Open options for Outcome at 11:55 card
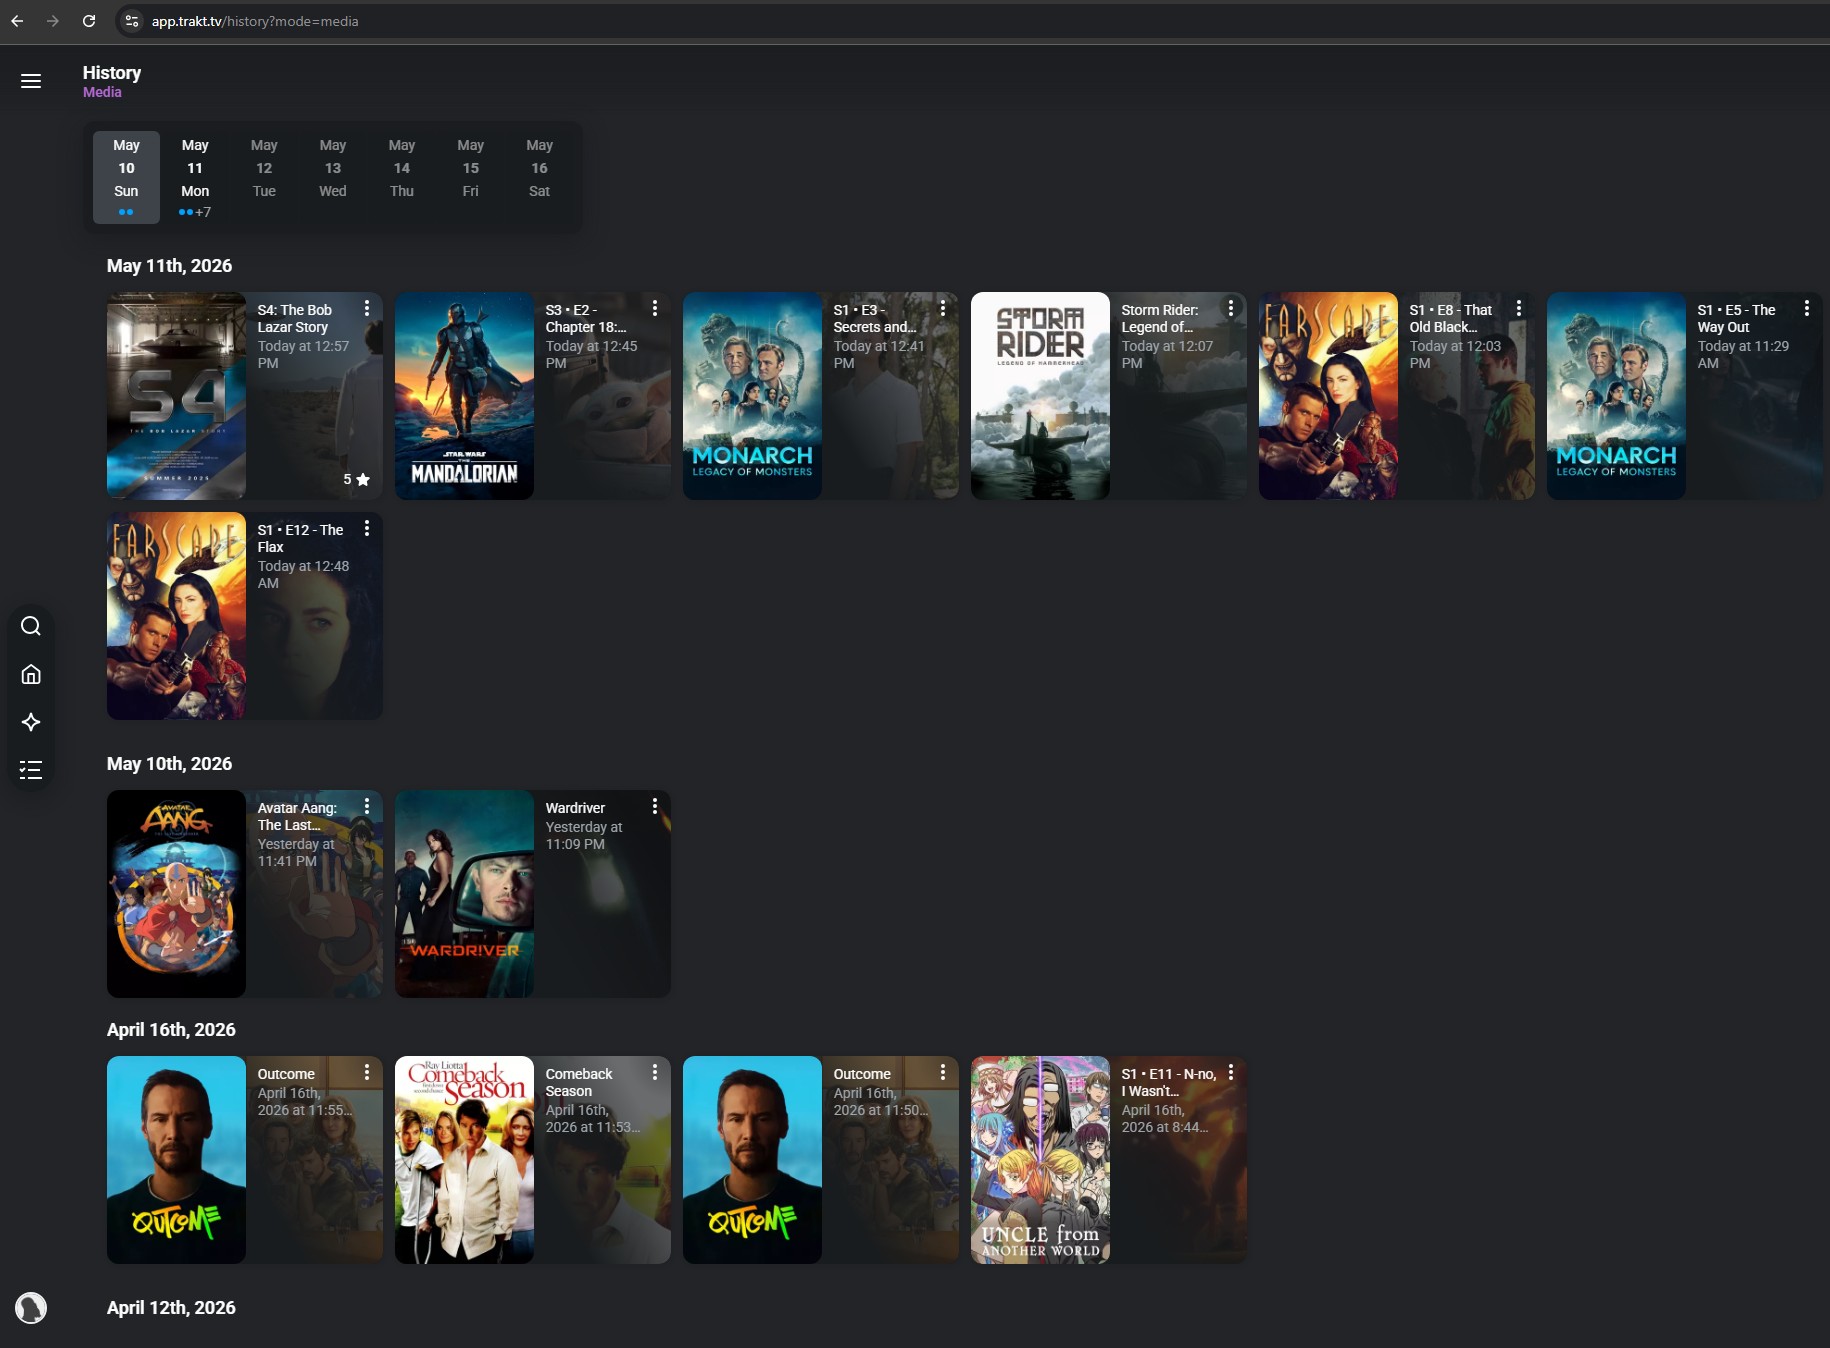The image size is (1830, 1348). pyautogui.click(x=367, y=1072)
